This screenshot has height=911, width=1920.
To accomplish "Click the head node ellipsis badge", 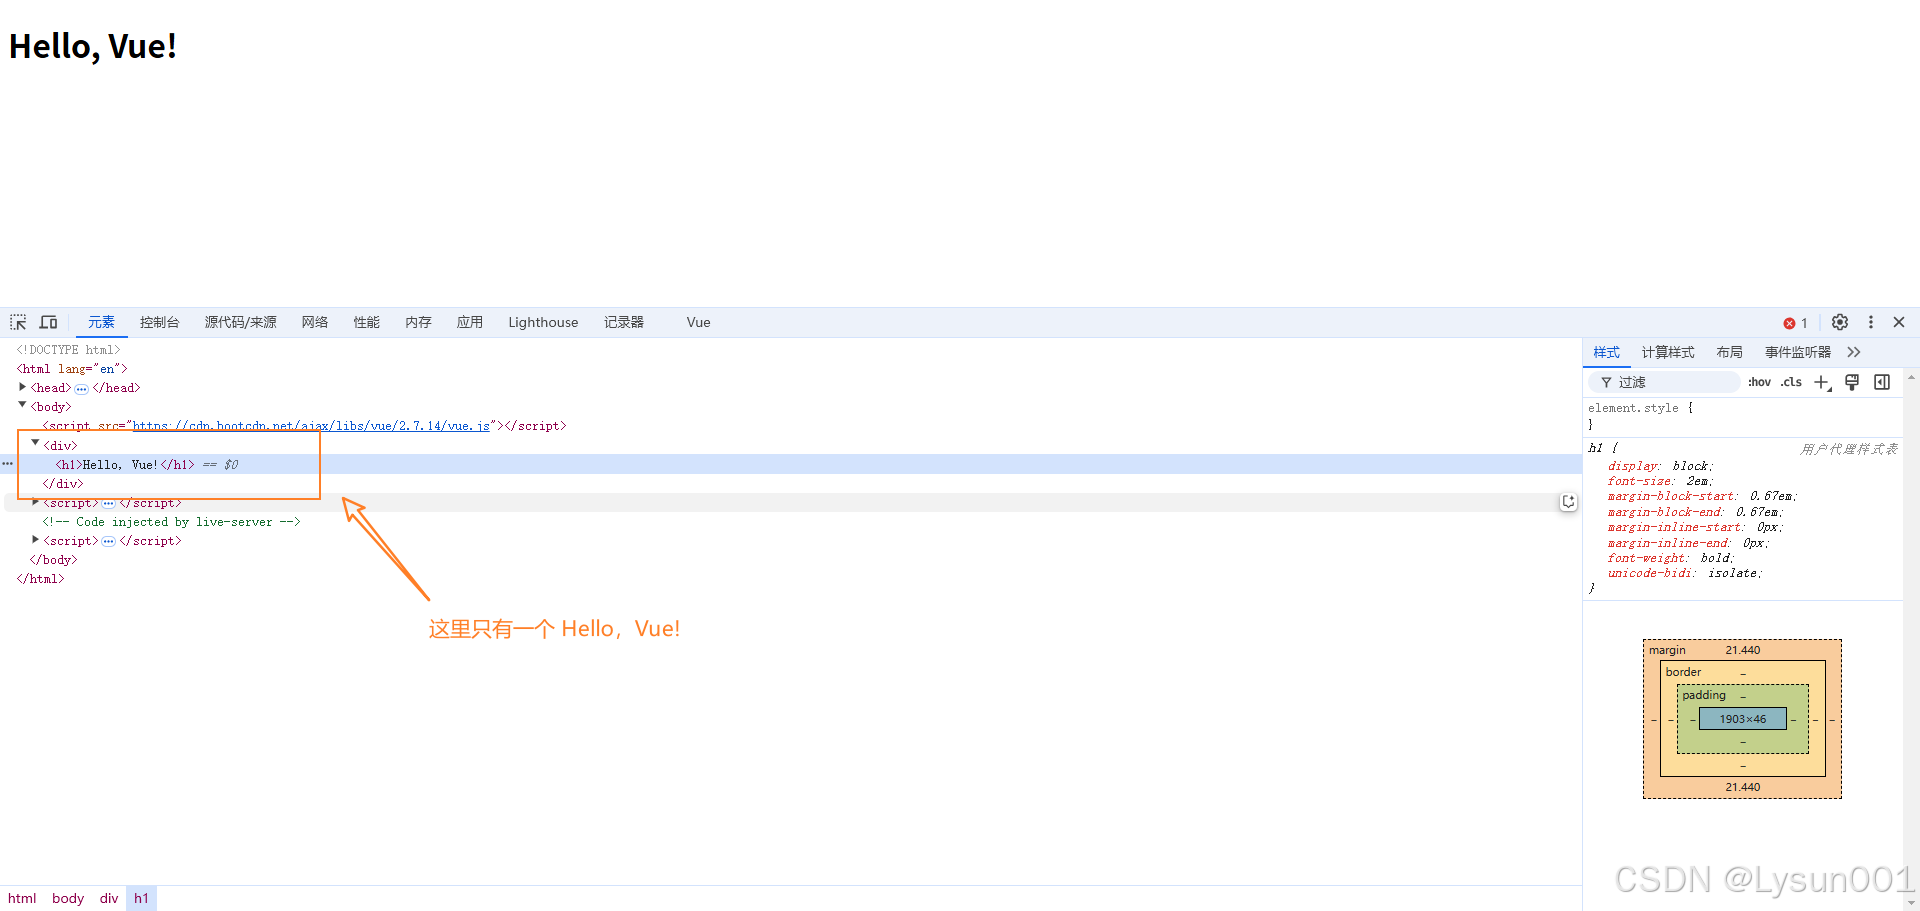I will [x=82, y=389].
